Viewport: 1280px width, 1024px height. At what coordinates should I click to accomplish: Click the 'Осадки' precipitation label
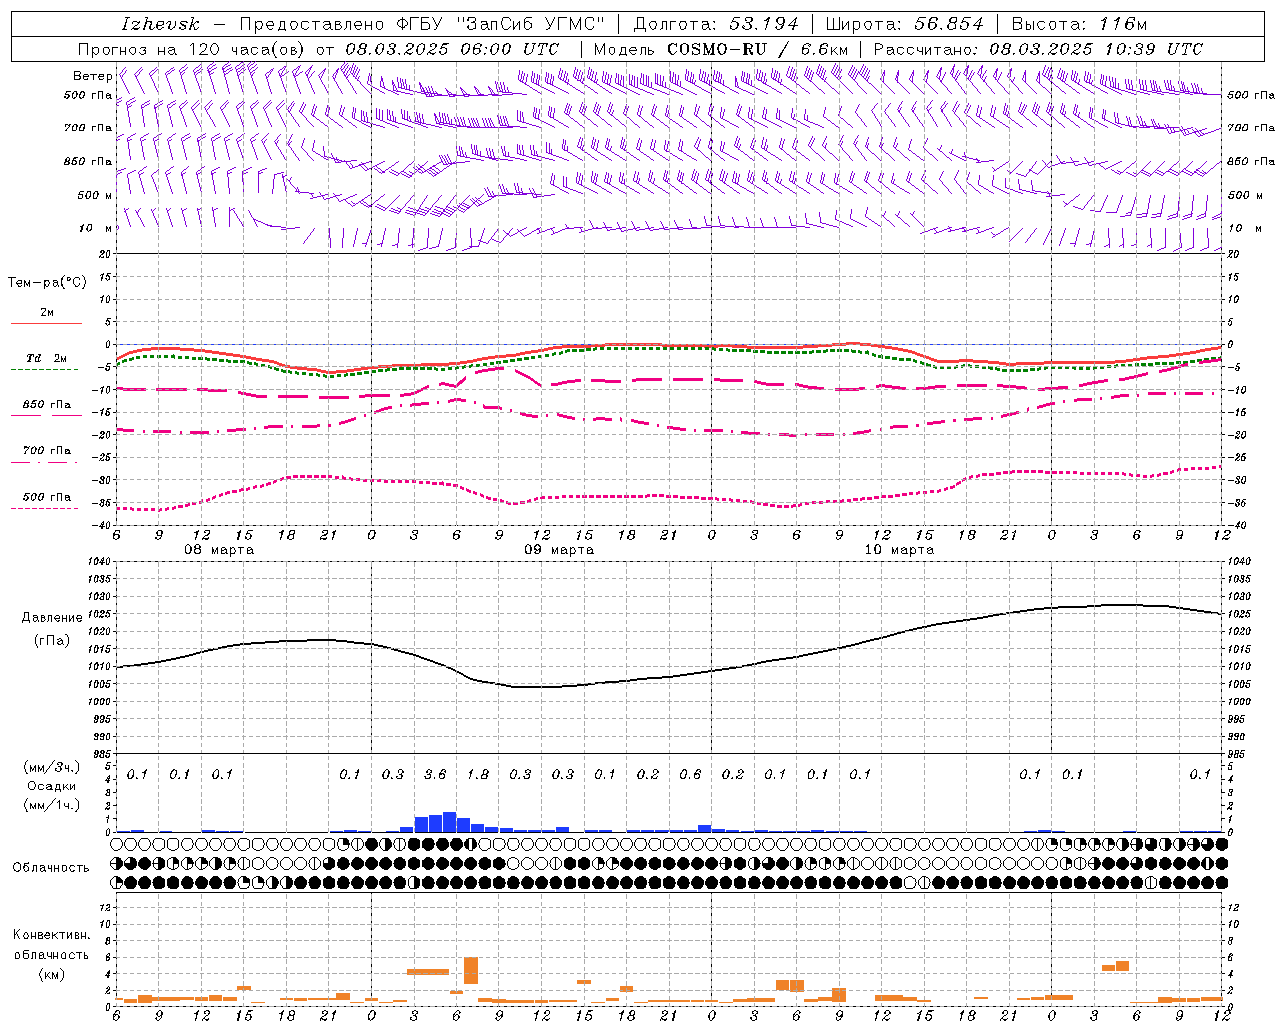click(51, 786)
